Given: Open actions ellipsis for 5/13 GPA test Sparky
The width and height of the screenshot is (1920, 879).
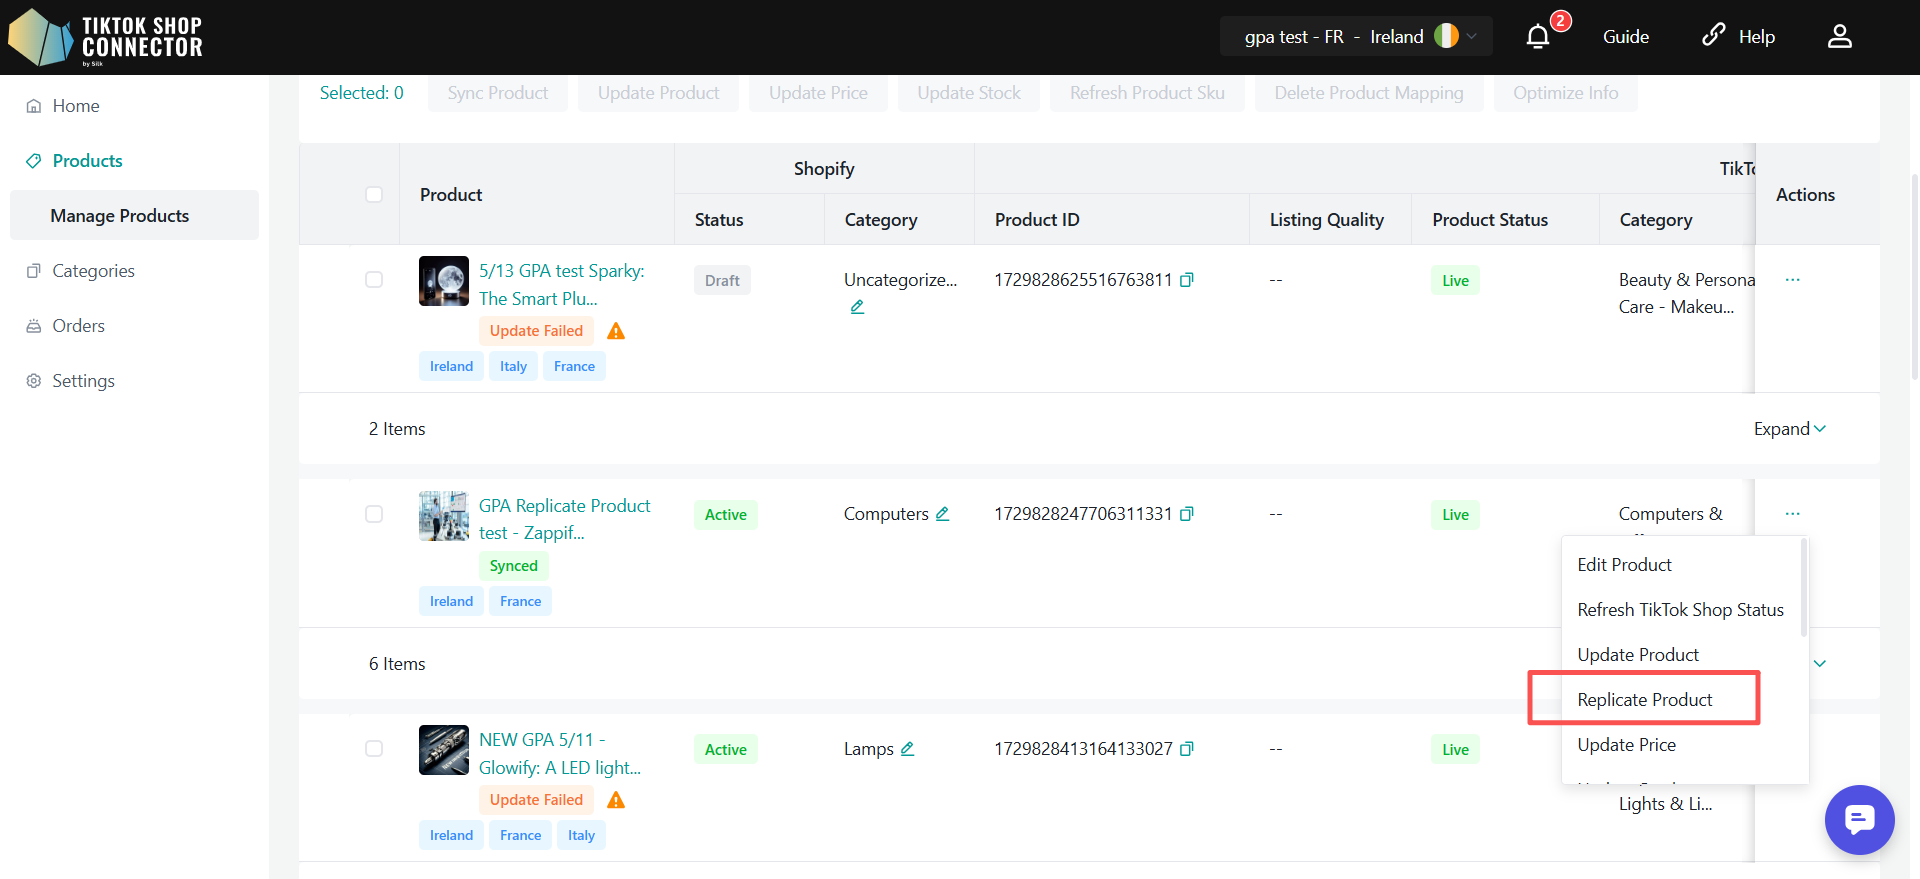Looking at the screenshot, I should click(1792, 280).
